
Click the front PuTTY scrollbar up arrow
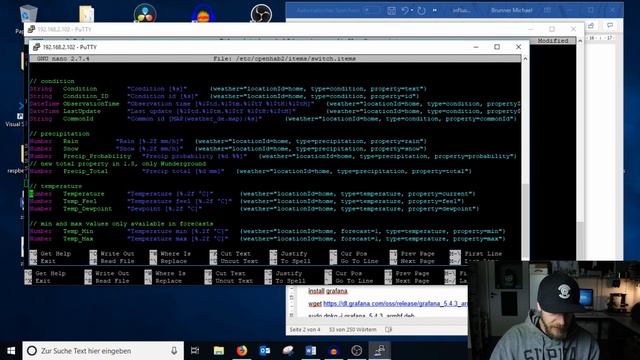tap(525, 59)
